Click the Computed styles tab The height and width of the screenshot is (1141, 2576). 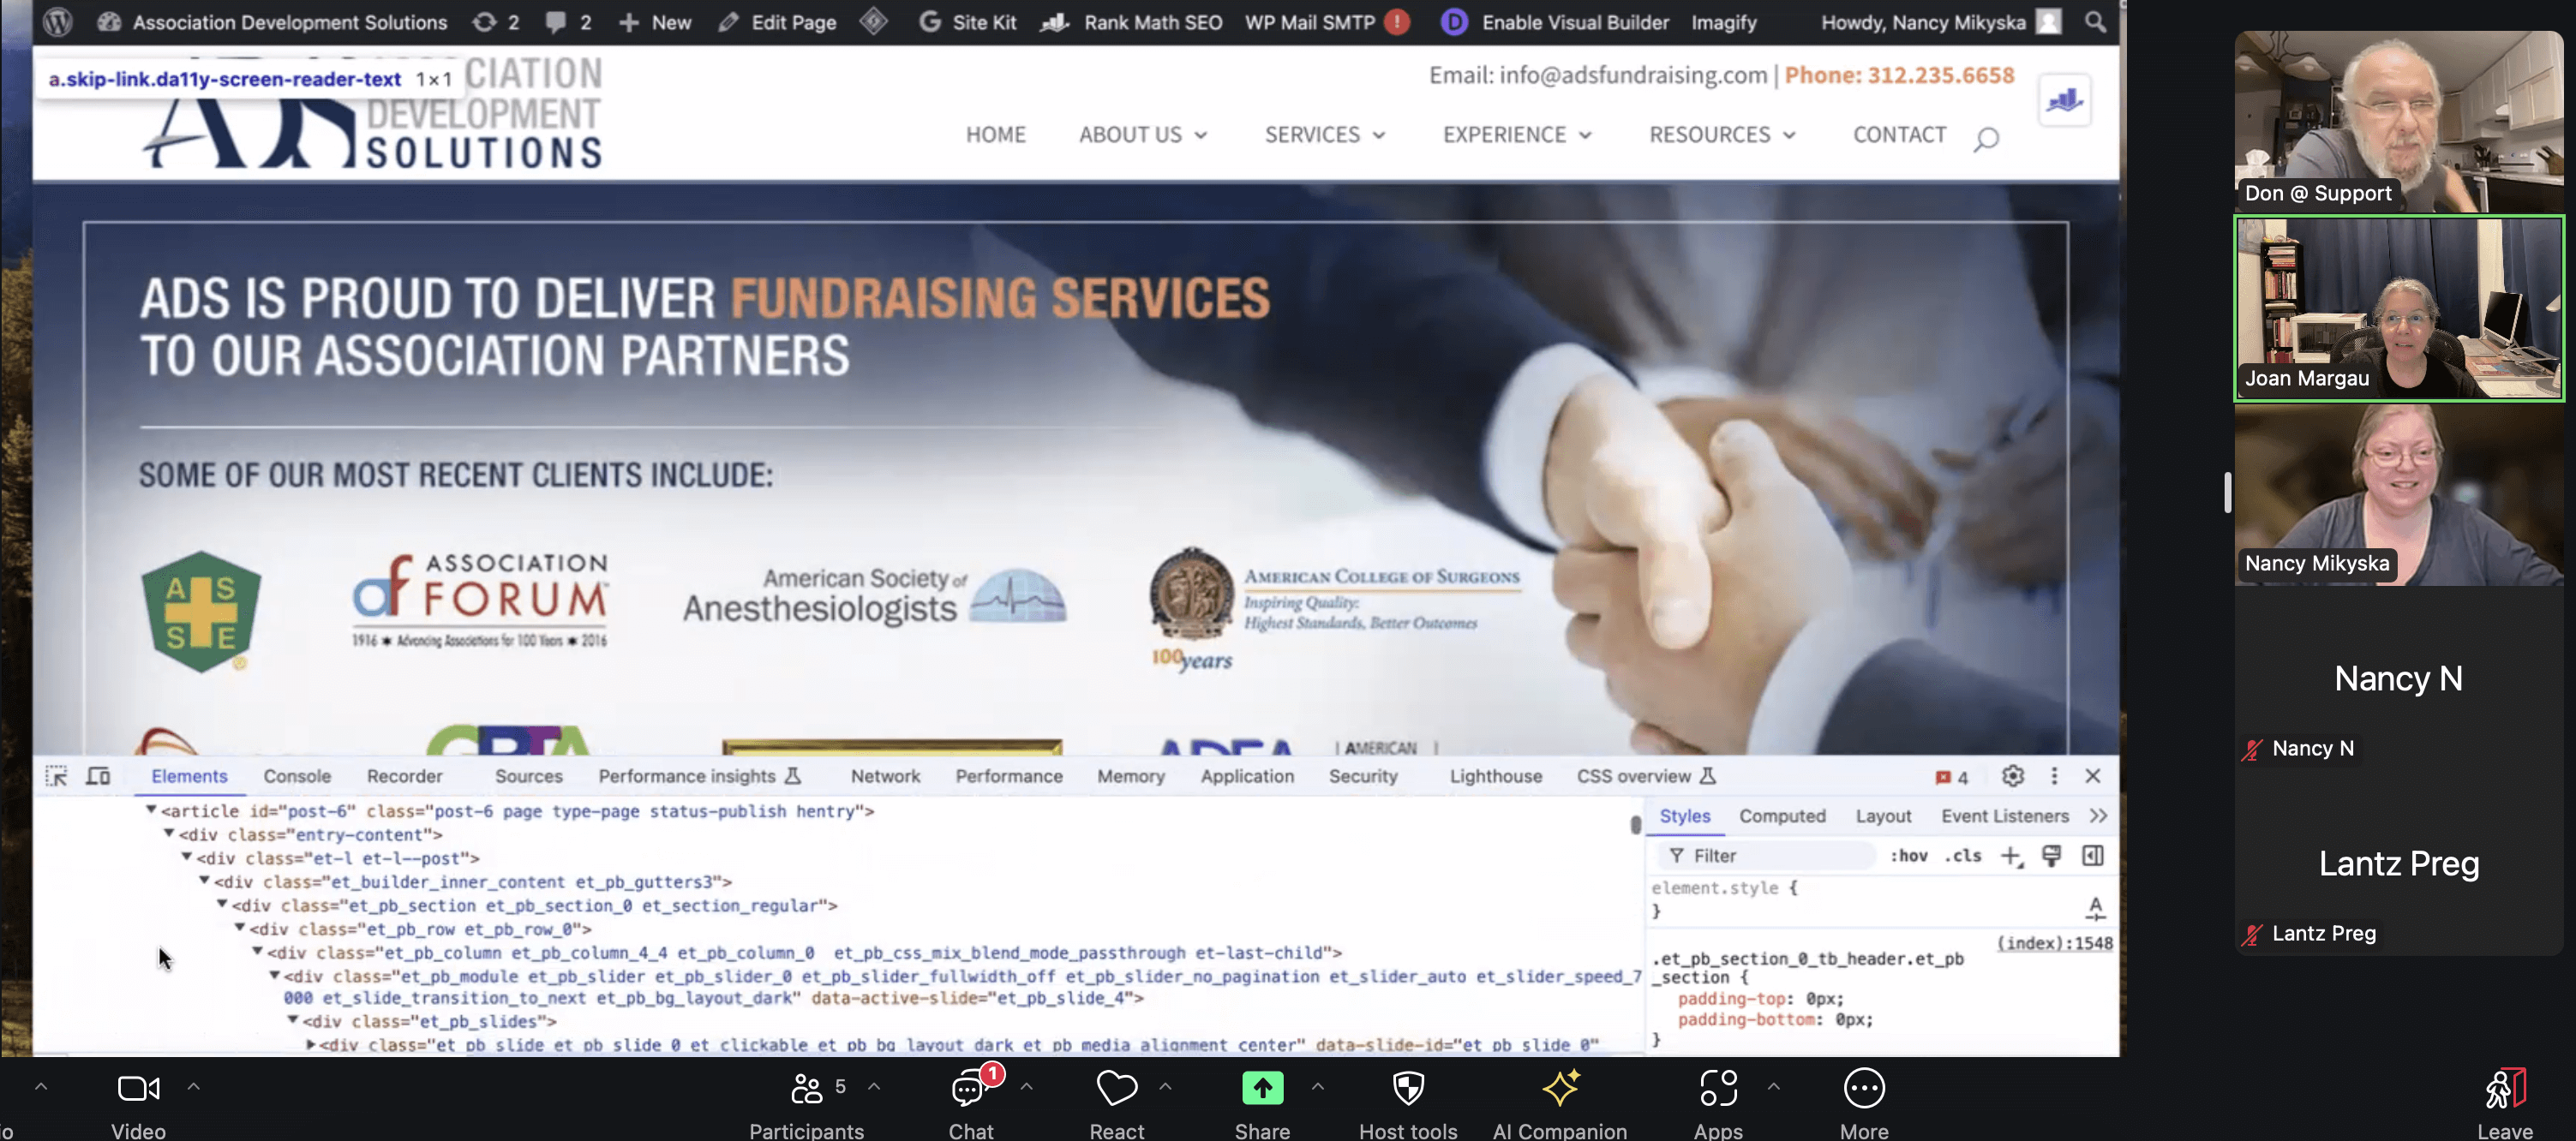[1781, 816]
